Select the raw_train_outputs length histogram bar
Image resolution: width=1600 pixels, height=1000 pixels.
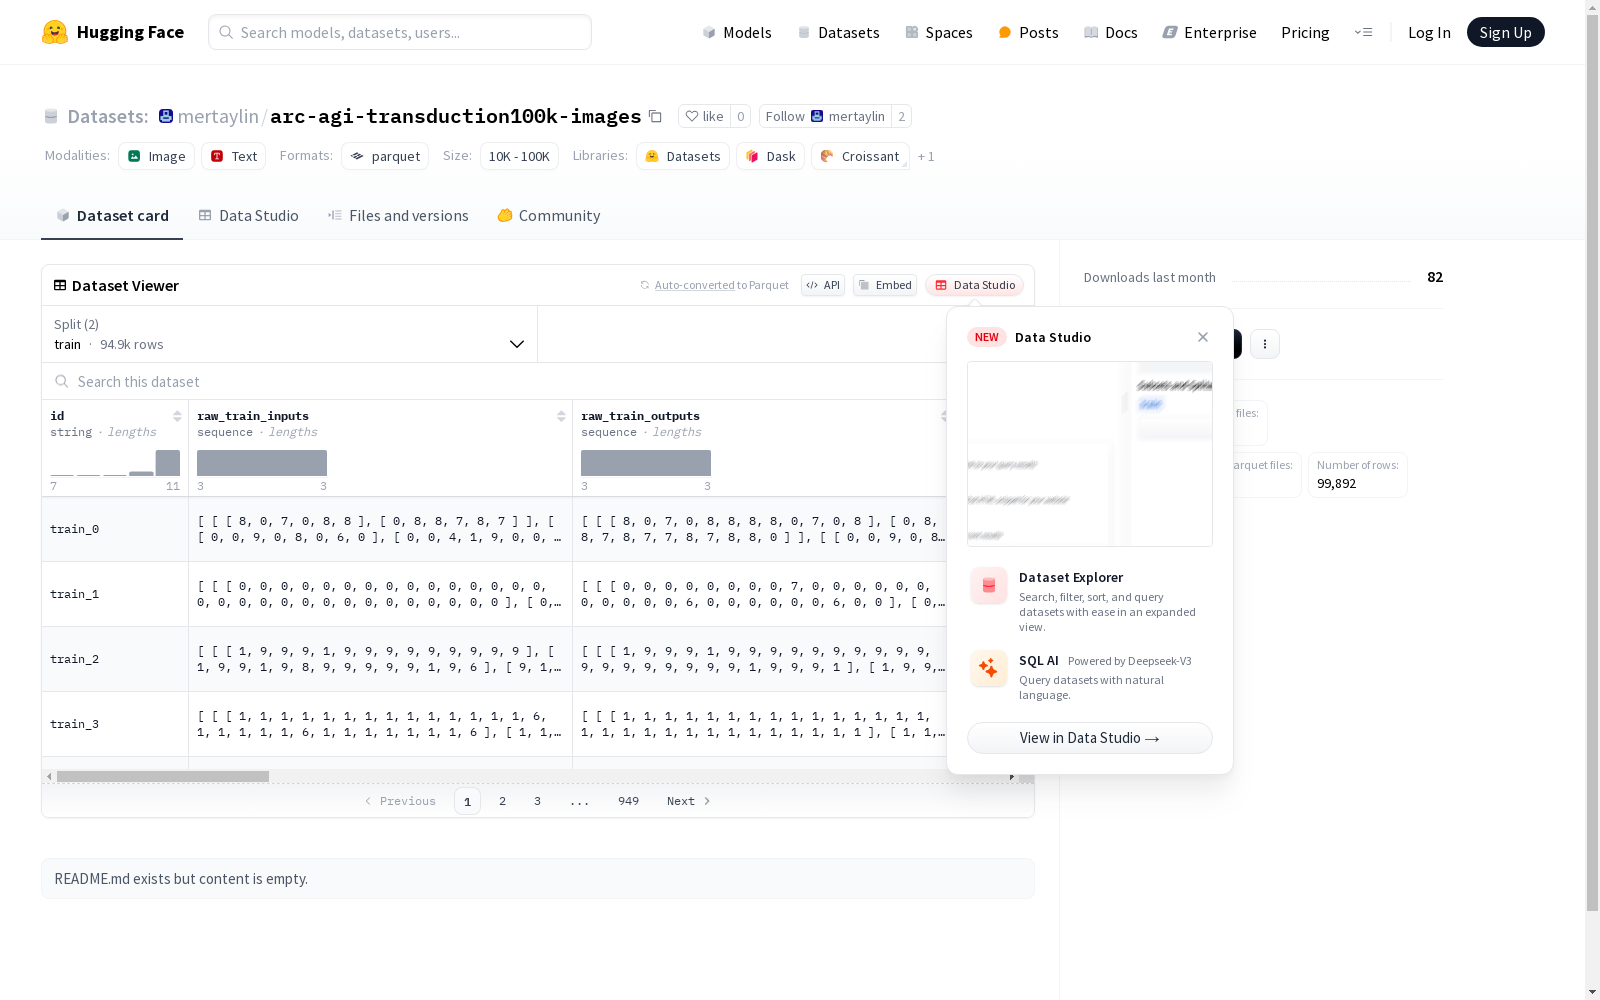point(646,463)
